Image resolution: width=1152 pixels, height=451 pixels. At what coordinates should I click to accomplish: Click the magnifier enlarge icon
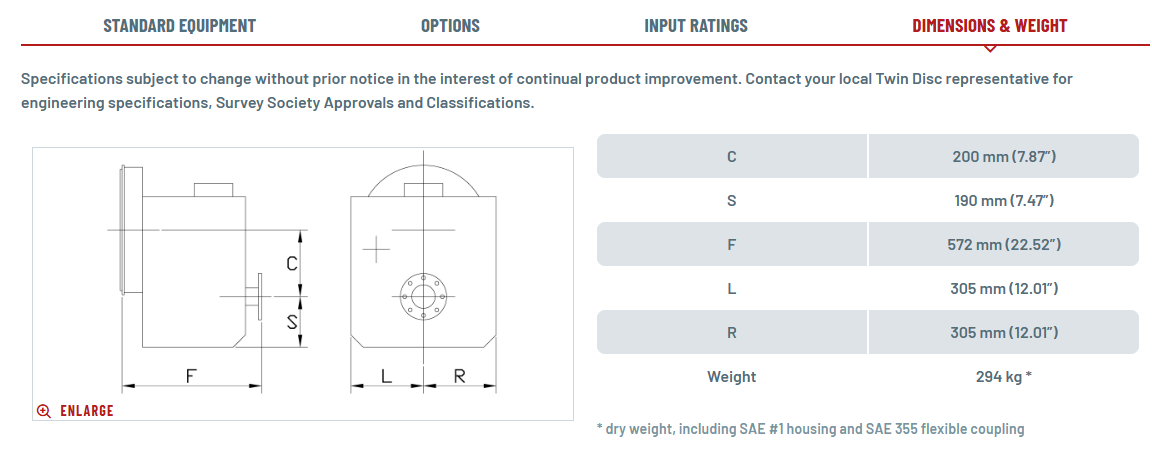pyautogui.click(x=44, y=411)
